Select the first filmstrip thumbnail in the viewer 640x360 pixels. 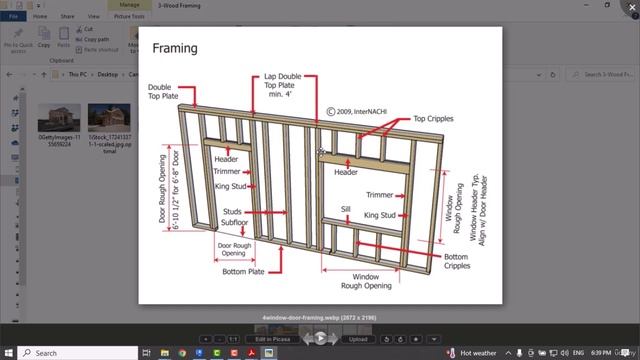261,329
